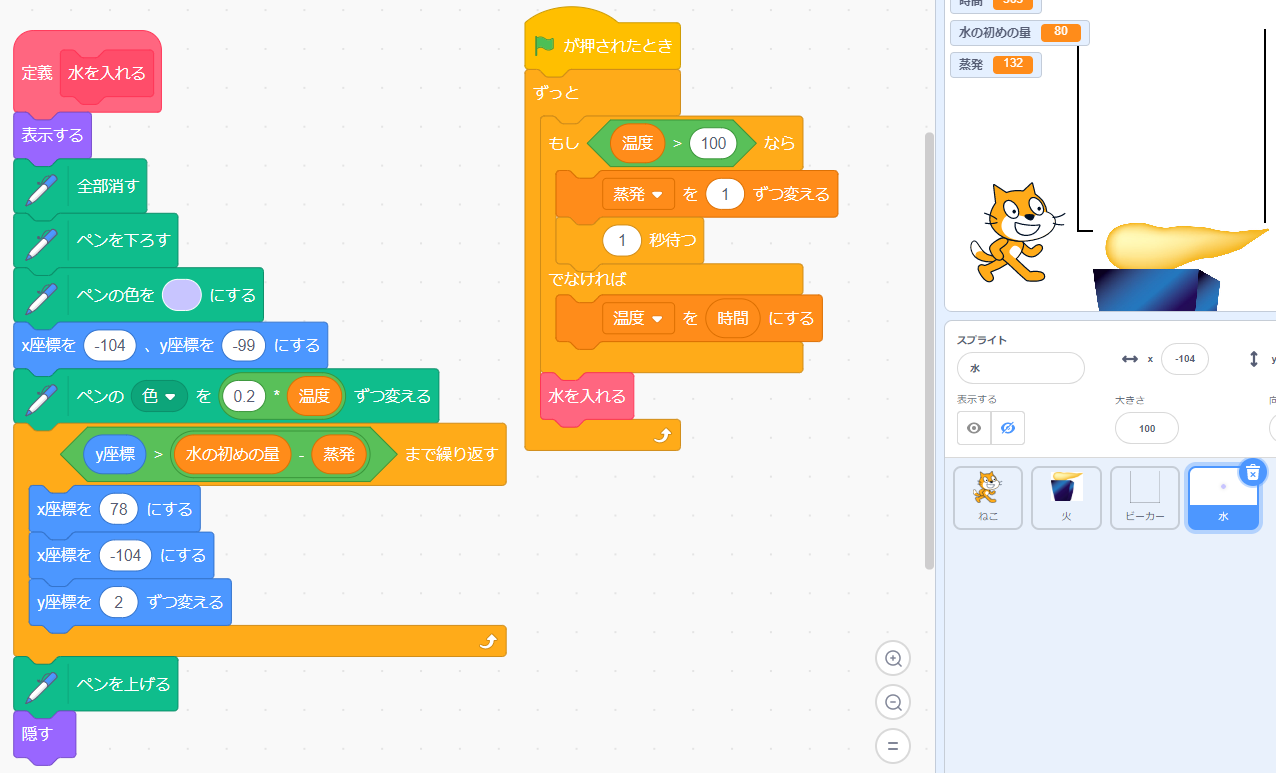
Task: Reset workspace zoom with equals button
Action: tap(893, 746)
